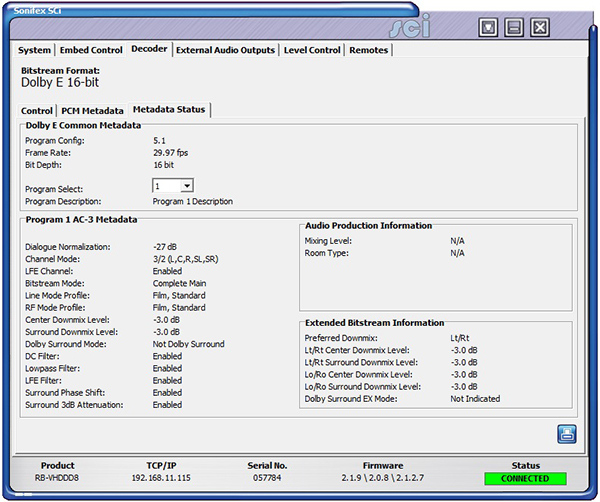Click the Room Type 'N/A' value
This screenshot has height=502, width=600.
(x=457, y=253)
